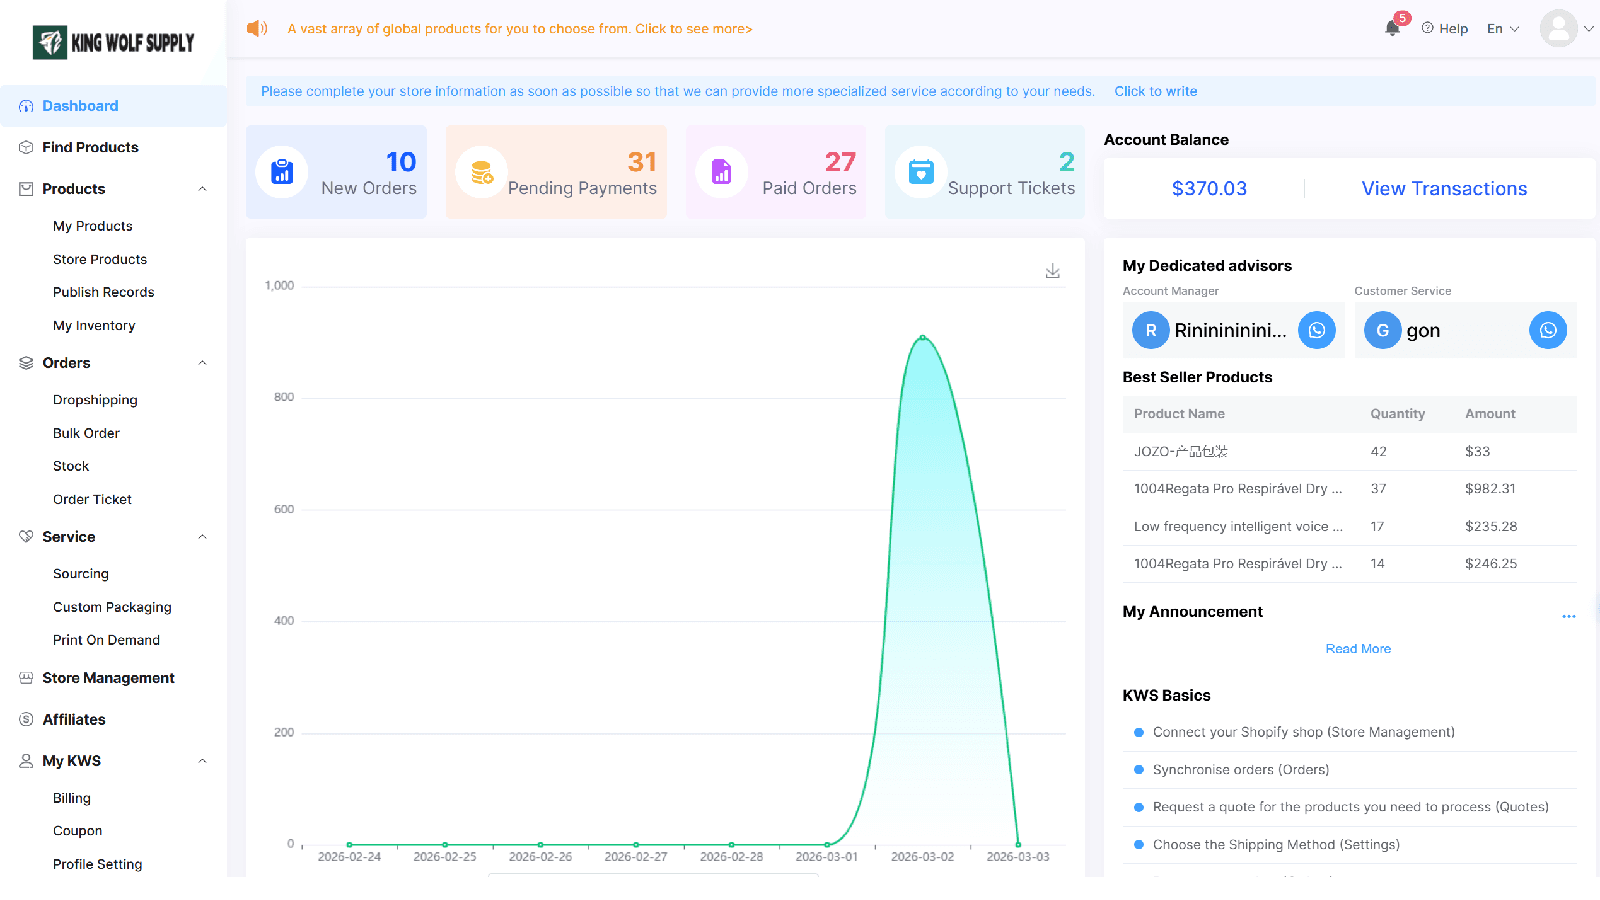Go to Dropshipping orders
The image size is (1600, 900).
[95, 400]
